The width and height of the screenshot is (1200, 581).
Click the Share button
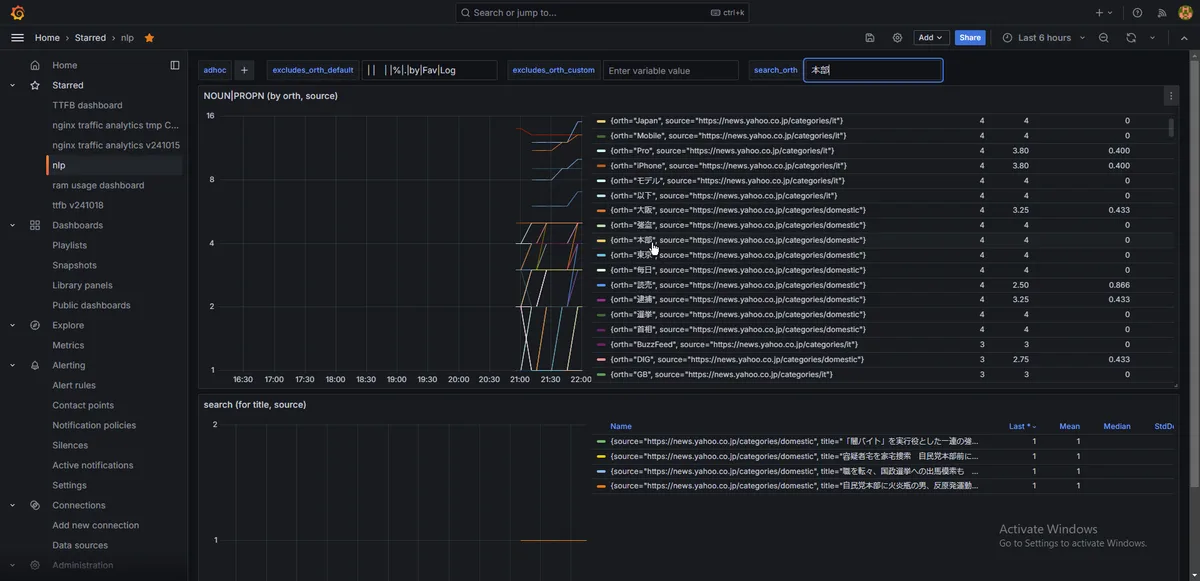click(969, 38)
